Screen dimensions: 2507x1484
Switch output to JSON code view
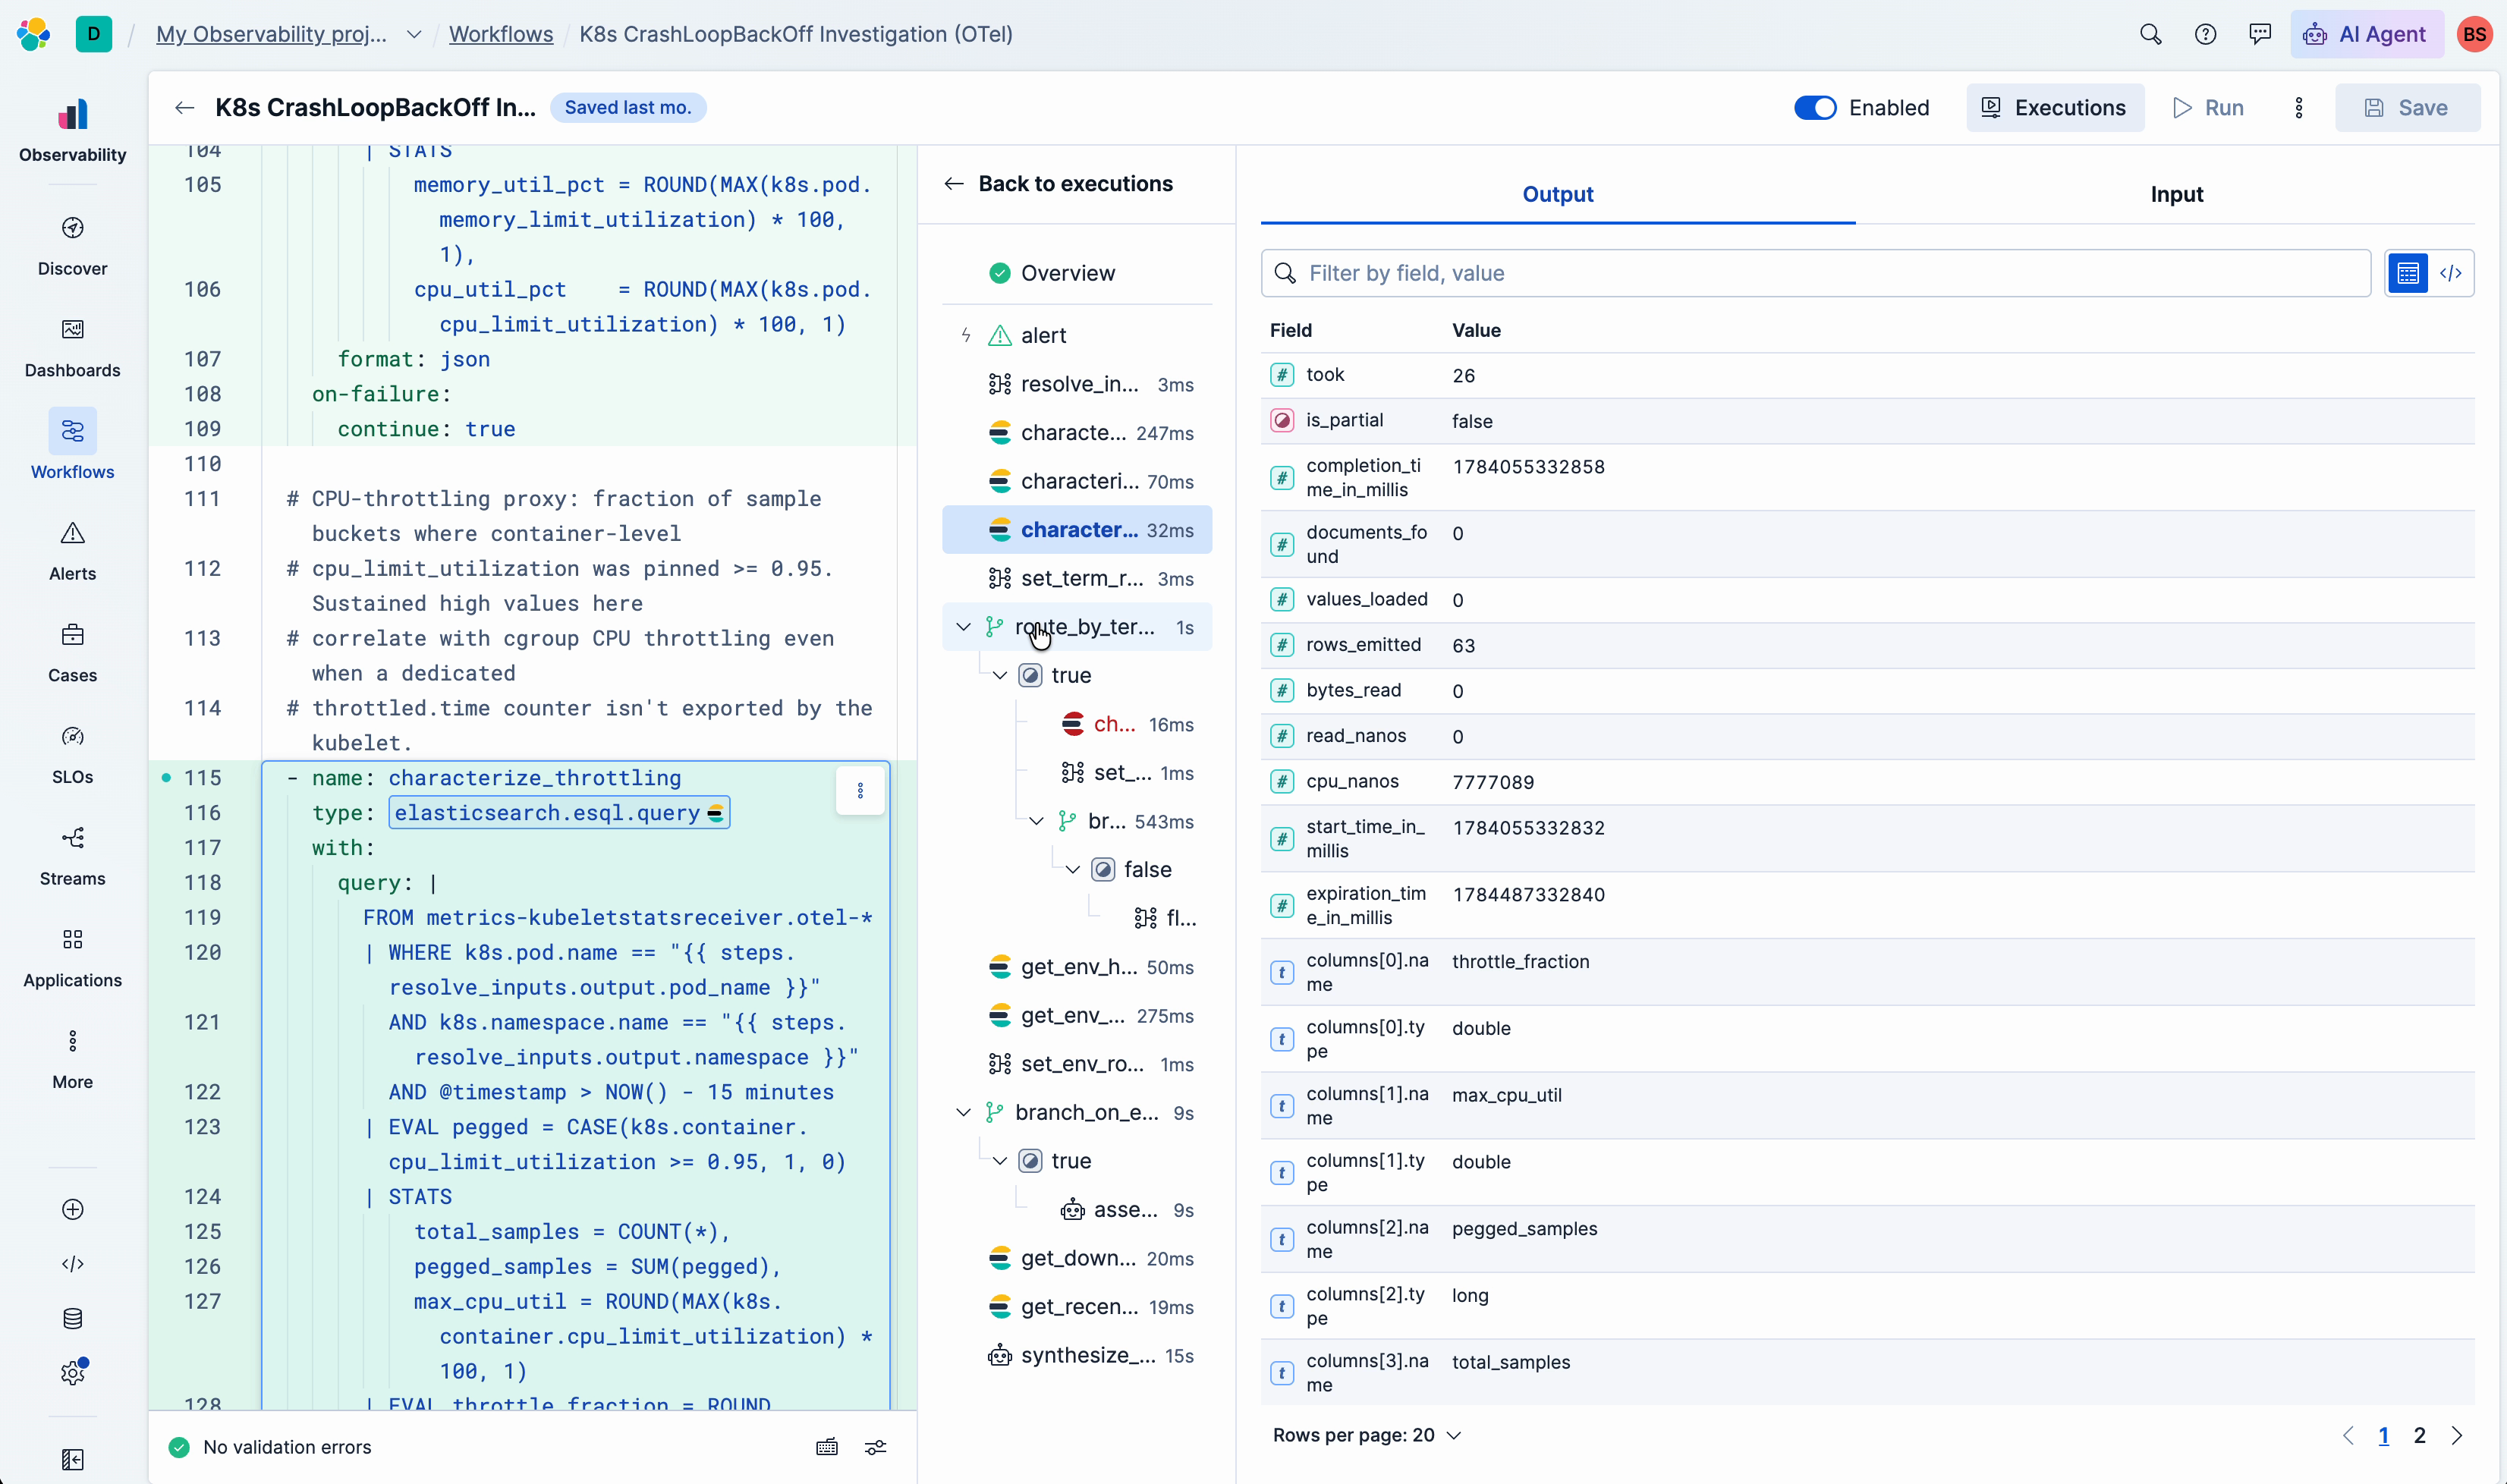[2450, 272]
